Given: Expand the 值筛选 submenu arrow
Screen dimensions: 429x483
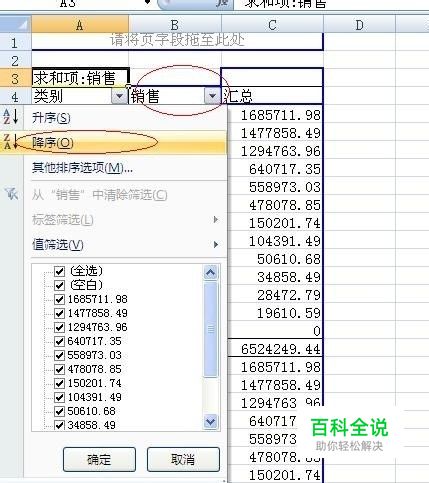Looking at the screenshot, I should [x=216, y=245].
